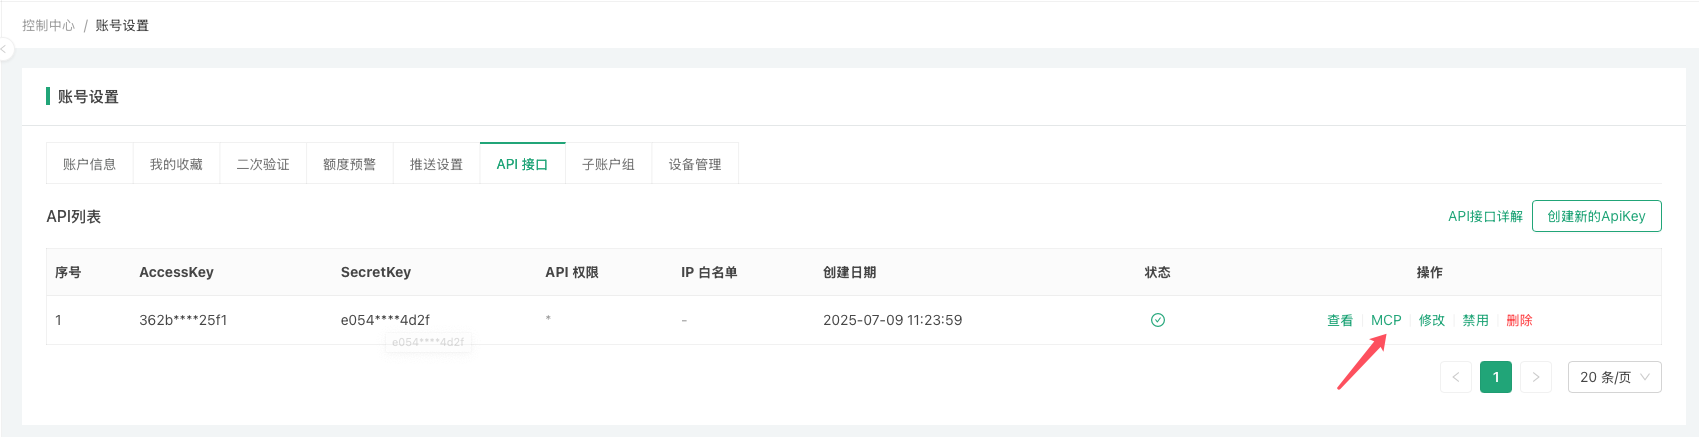Open the API接口详解 link
The height and width of the screenshot is (437, 1699).
(1485, 216)
